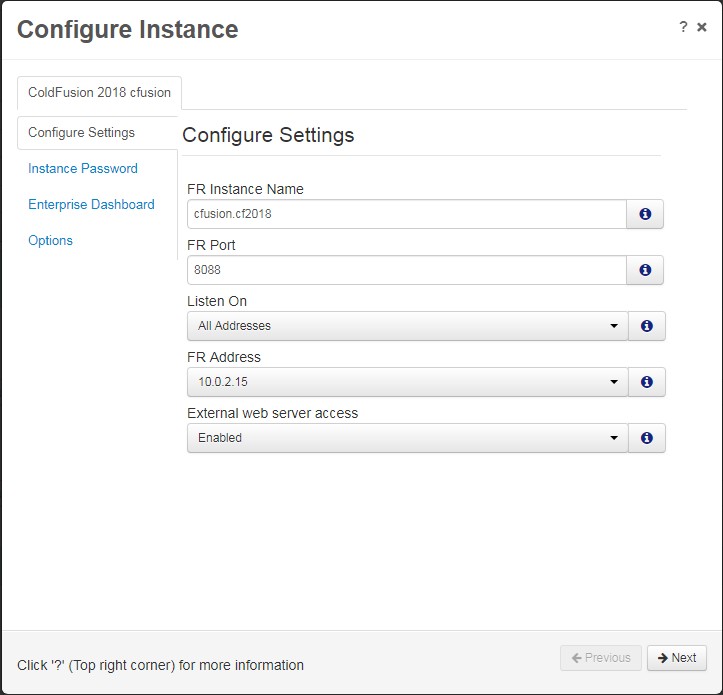Expand the Listen On dropdown
The height and width of the screenshot is (695, 723).
point(408,326)
